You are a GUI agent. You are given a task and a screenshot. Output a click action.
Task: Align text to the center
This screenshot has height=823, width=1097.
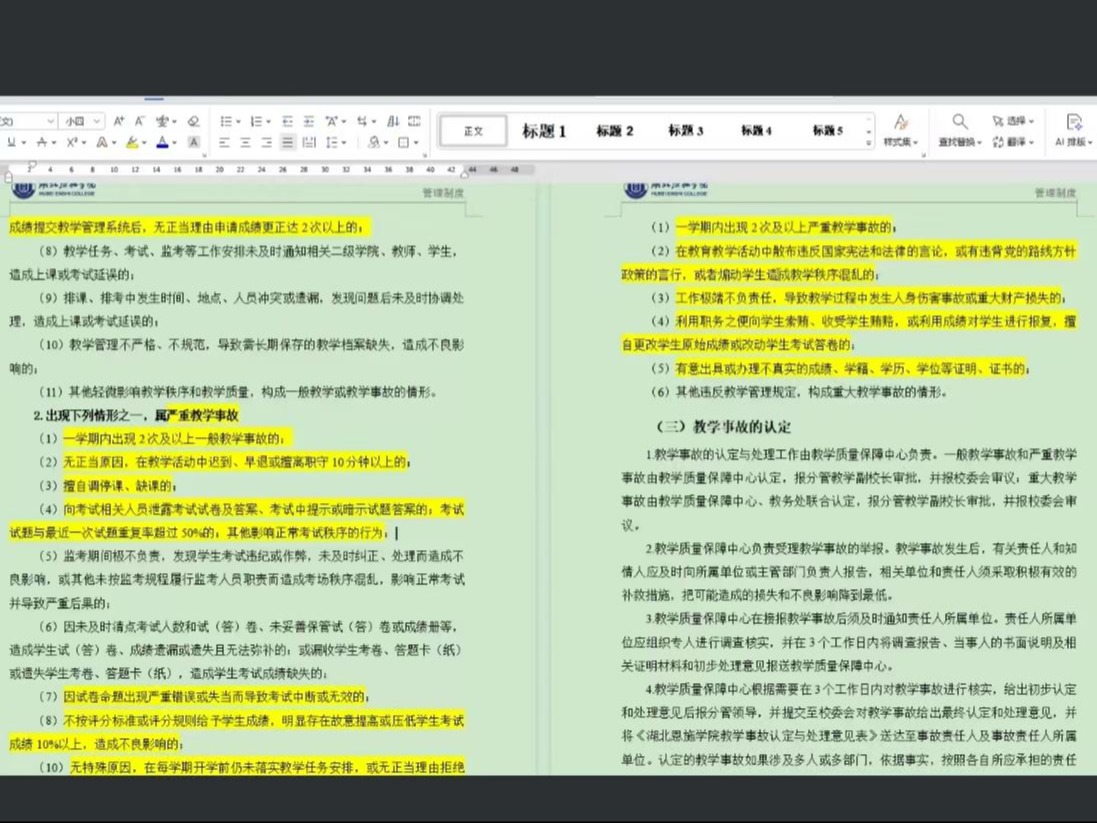pos(245,143)
